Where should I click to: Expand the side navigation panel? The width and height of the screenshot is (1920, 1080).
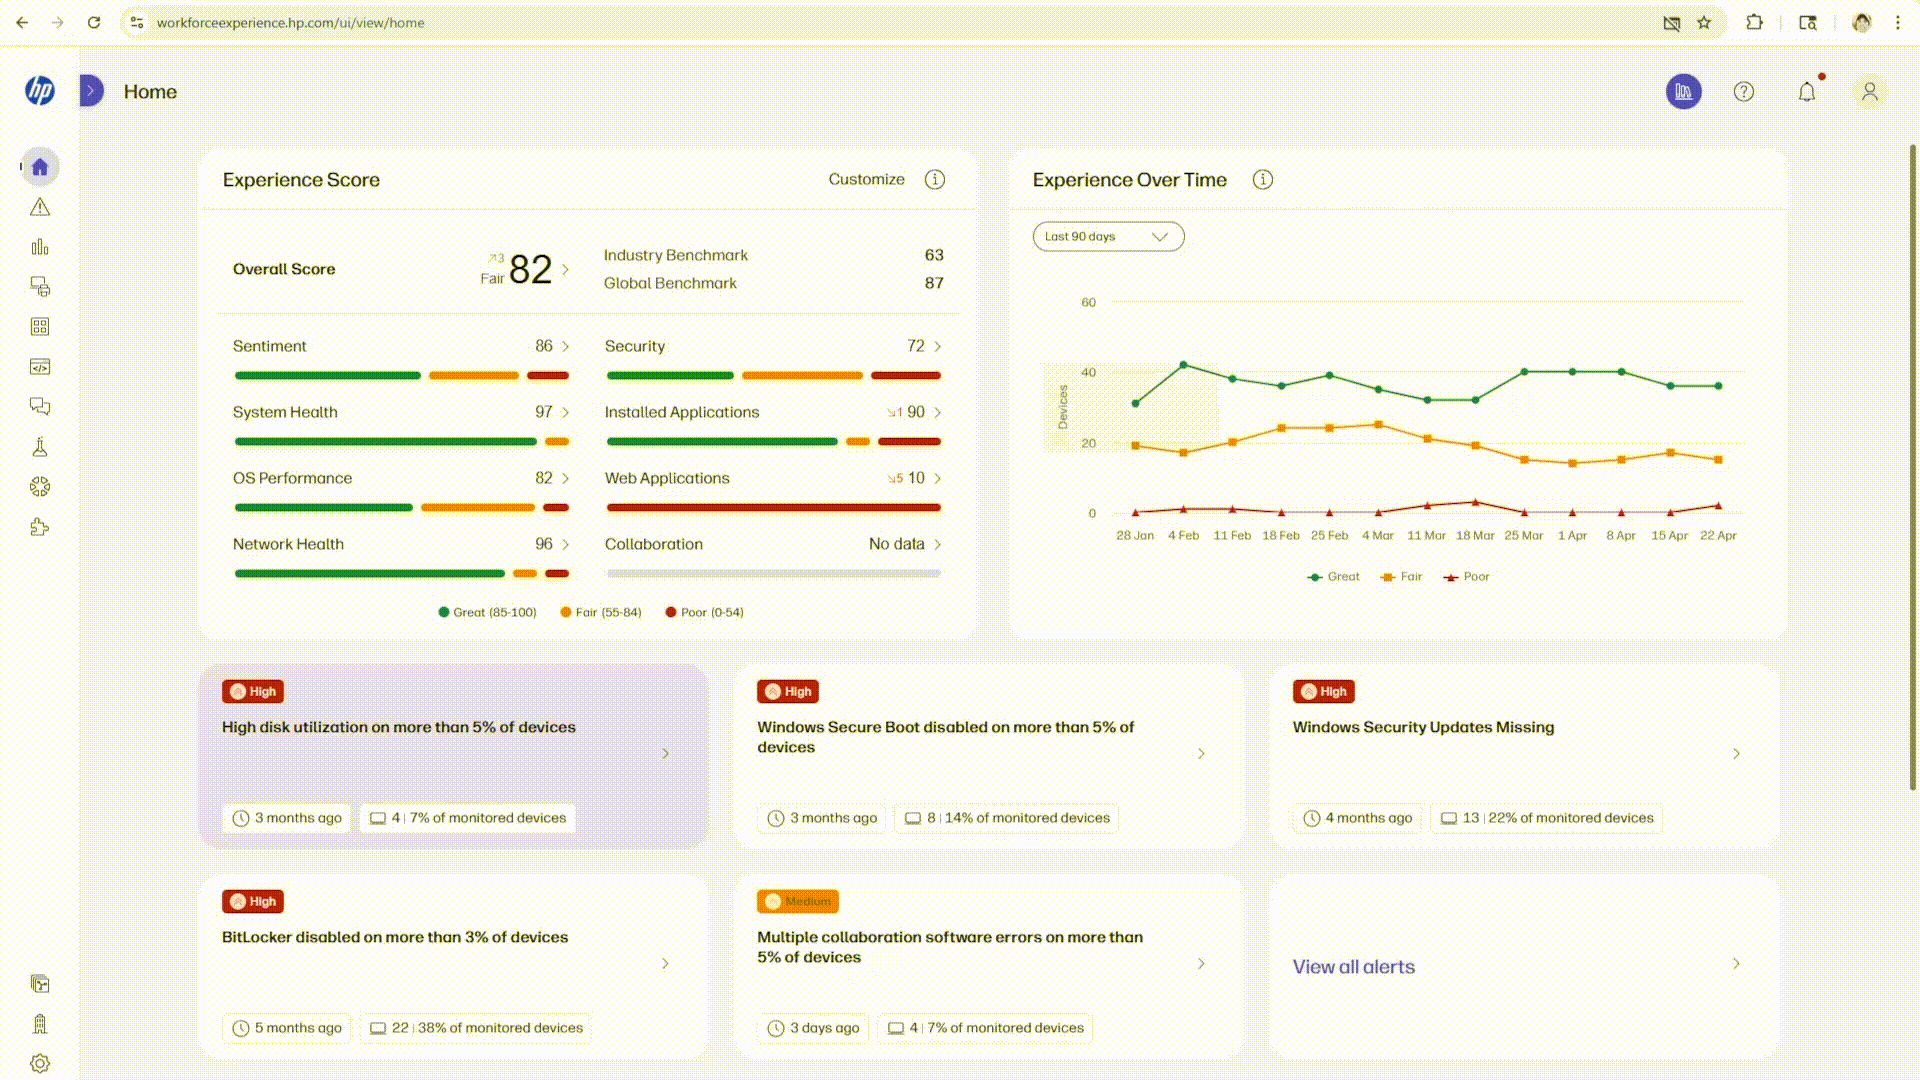point(91,91)
